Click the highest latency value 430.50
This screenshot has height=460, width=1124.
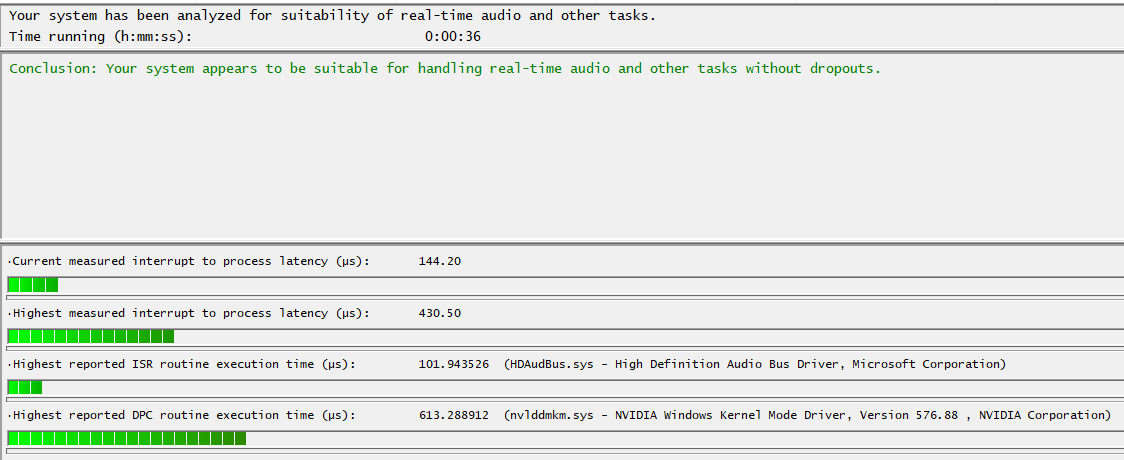coord(439,313)
